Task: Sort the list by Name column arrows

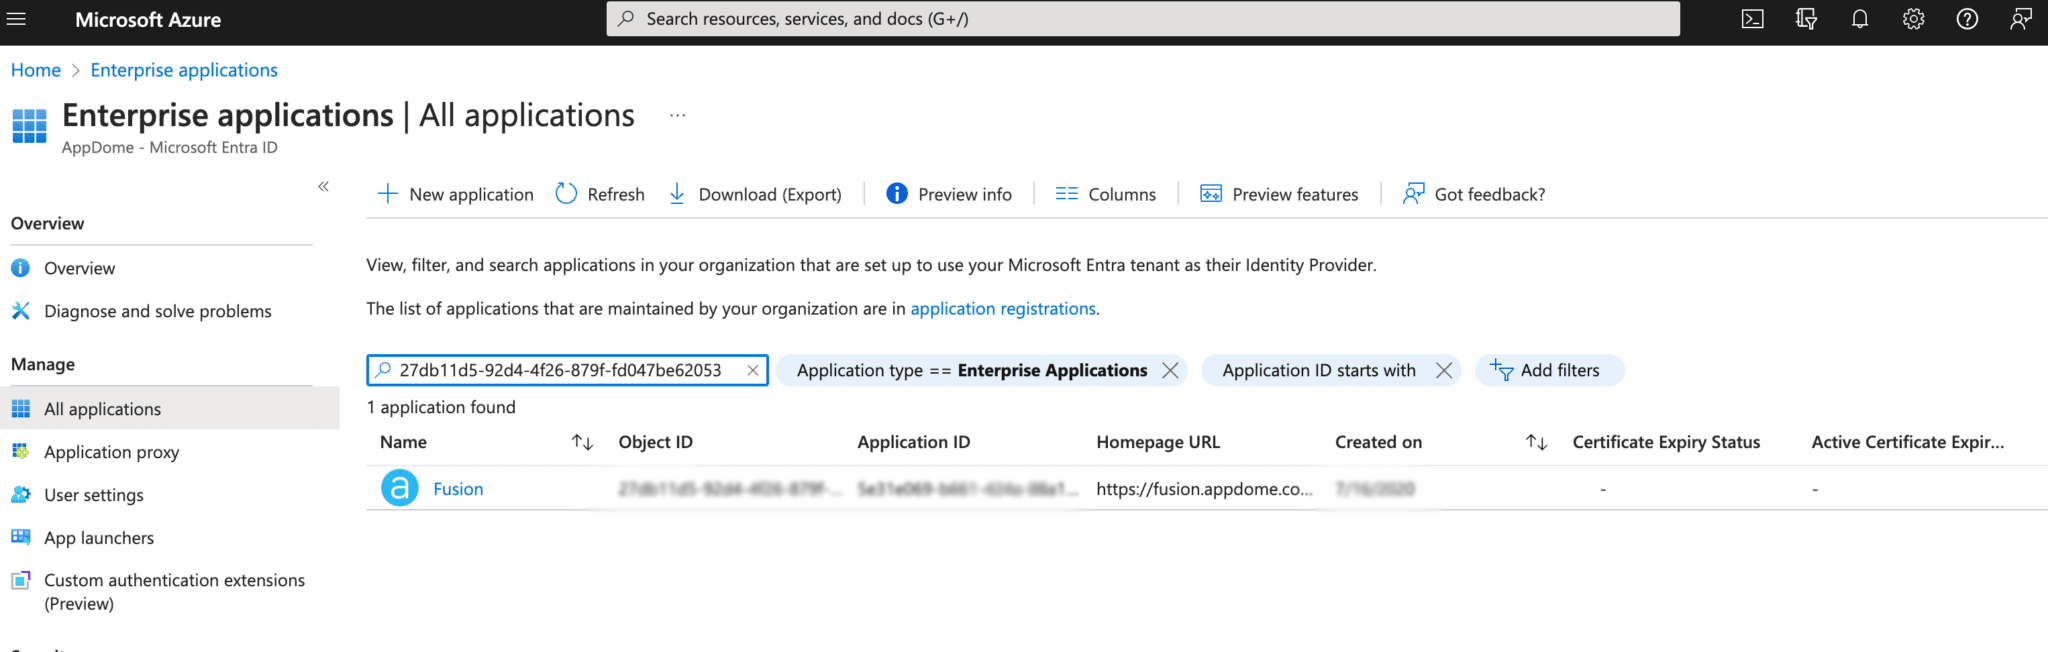Action: pyautogui.click(x=582, y=442)
